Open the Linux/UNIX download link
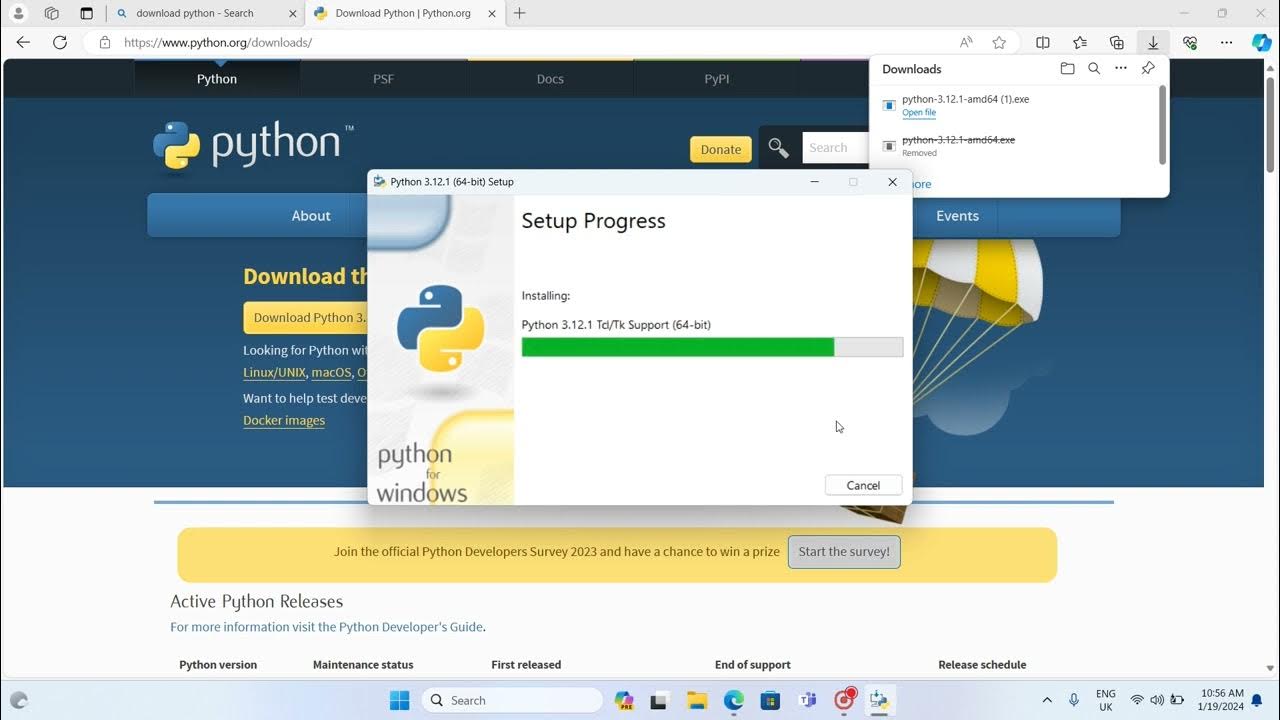Screen dimensions: 1280x720 point(274,372)
